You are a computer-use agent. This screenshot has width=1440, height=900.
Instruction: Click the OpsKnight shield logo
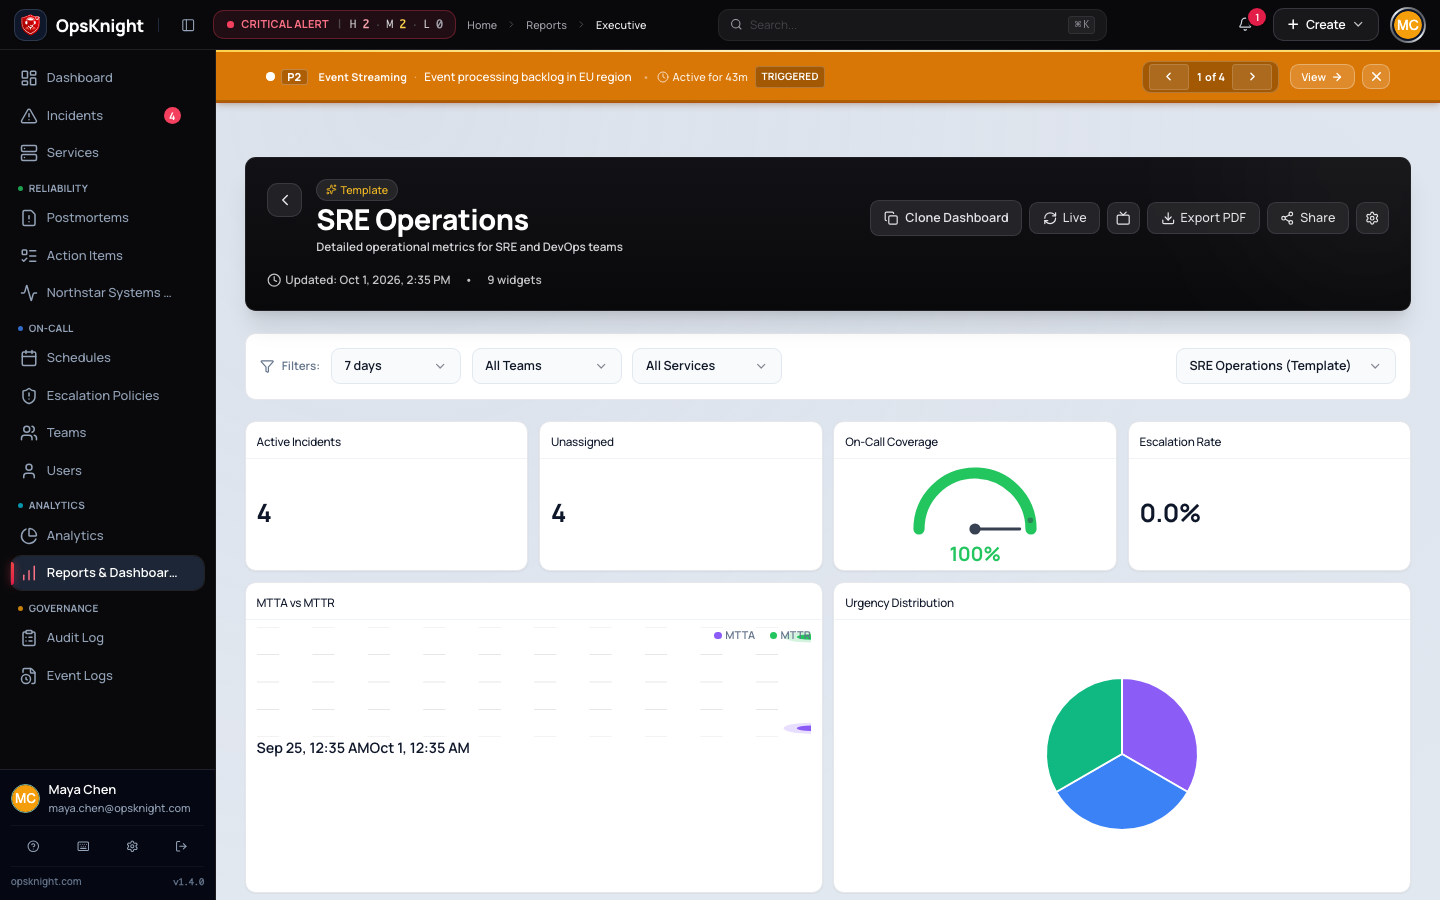click(31, 25)
